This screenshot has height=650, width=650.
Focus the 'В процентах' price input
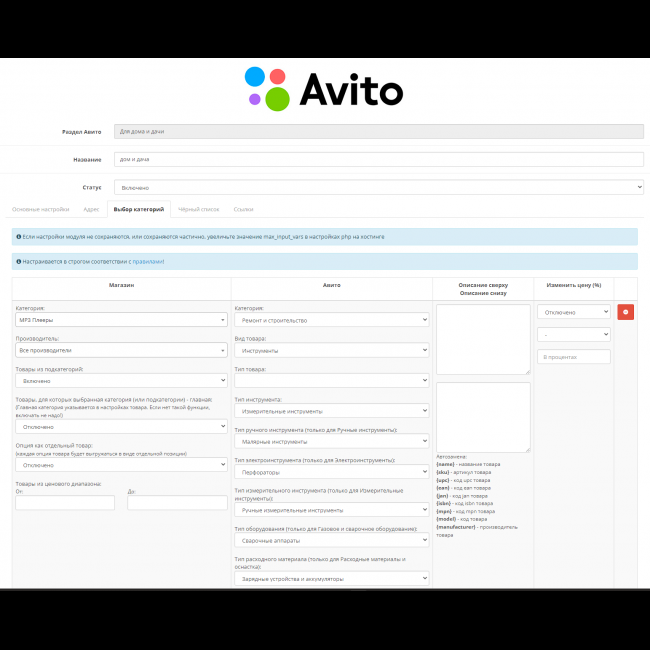tap(573, 356)
